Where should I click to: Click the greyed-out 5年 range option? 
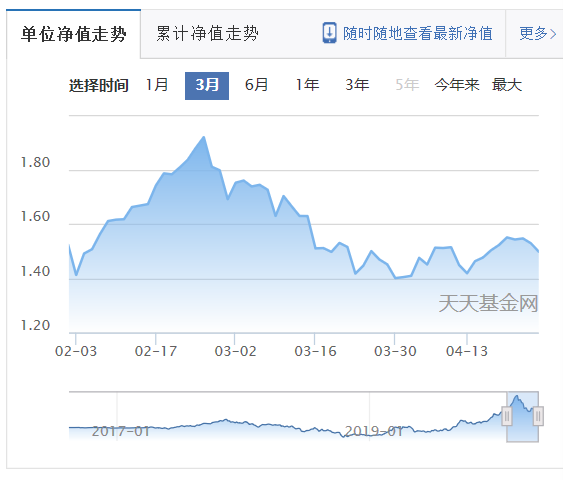click(407, 85)
